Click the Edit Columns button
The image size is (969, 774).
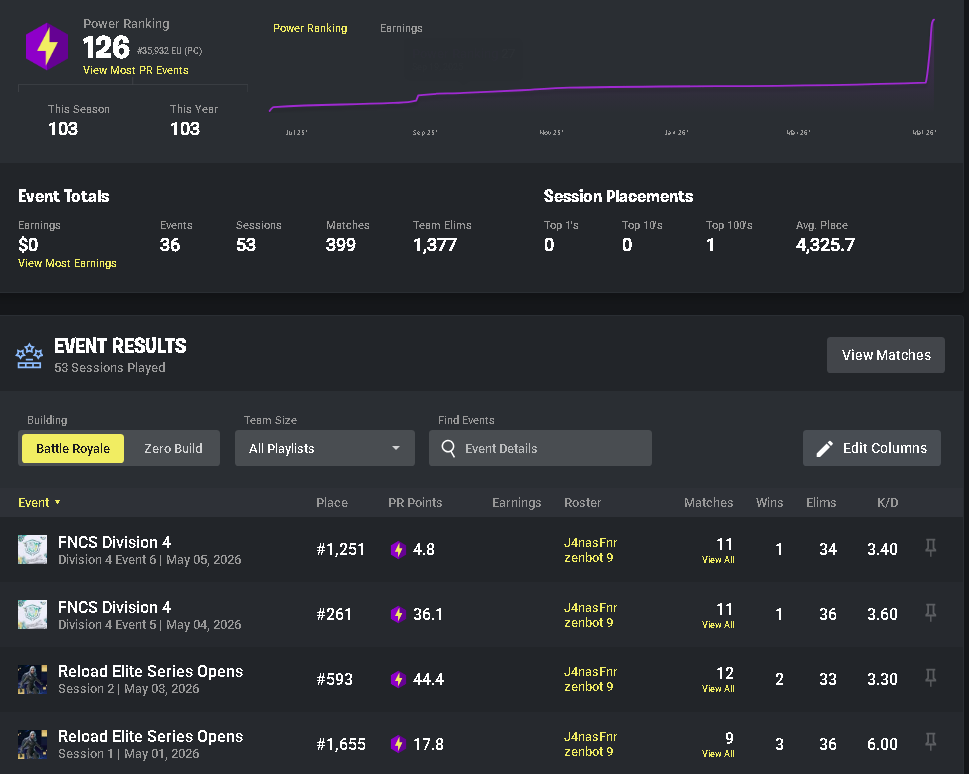tap(871, 448)
